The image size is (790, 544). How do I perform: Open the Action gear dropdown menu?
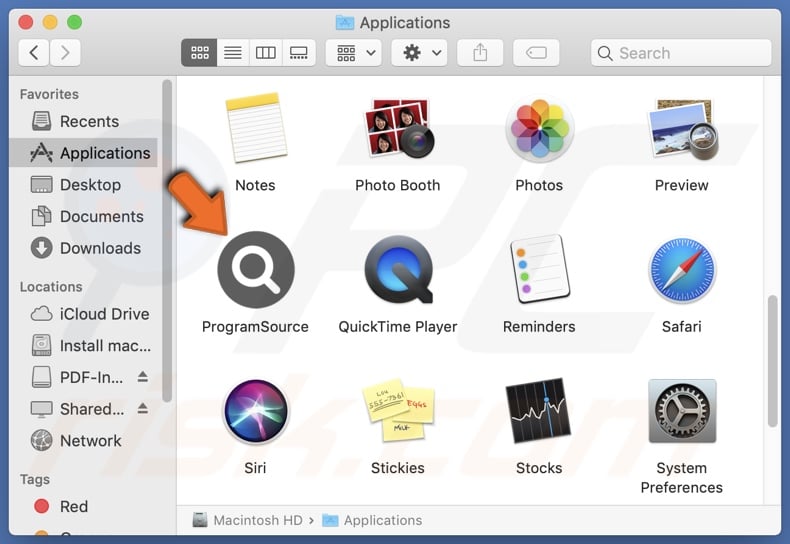[420, 52]
